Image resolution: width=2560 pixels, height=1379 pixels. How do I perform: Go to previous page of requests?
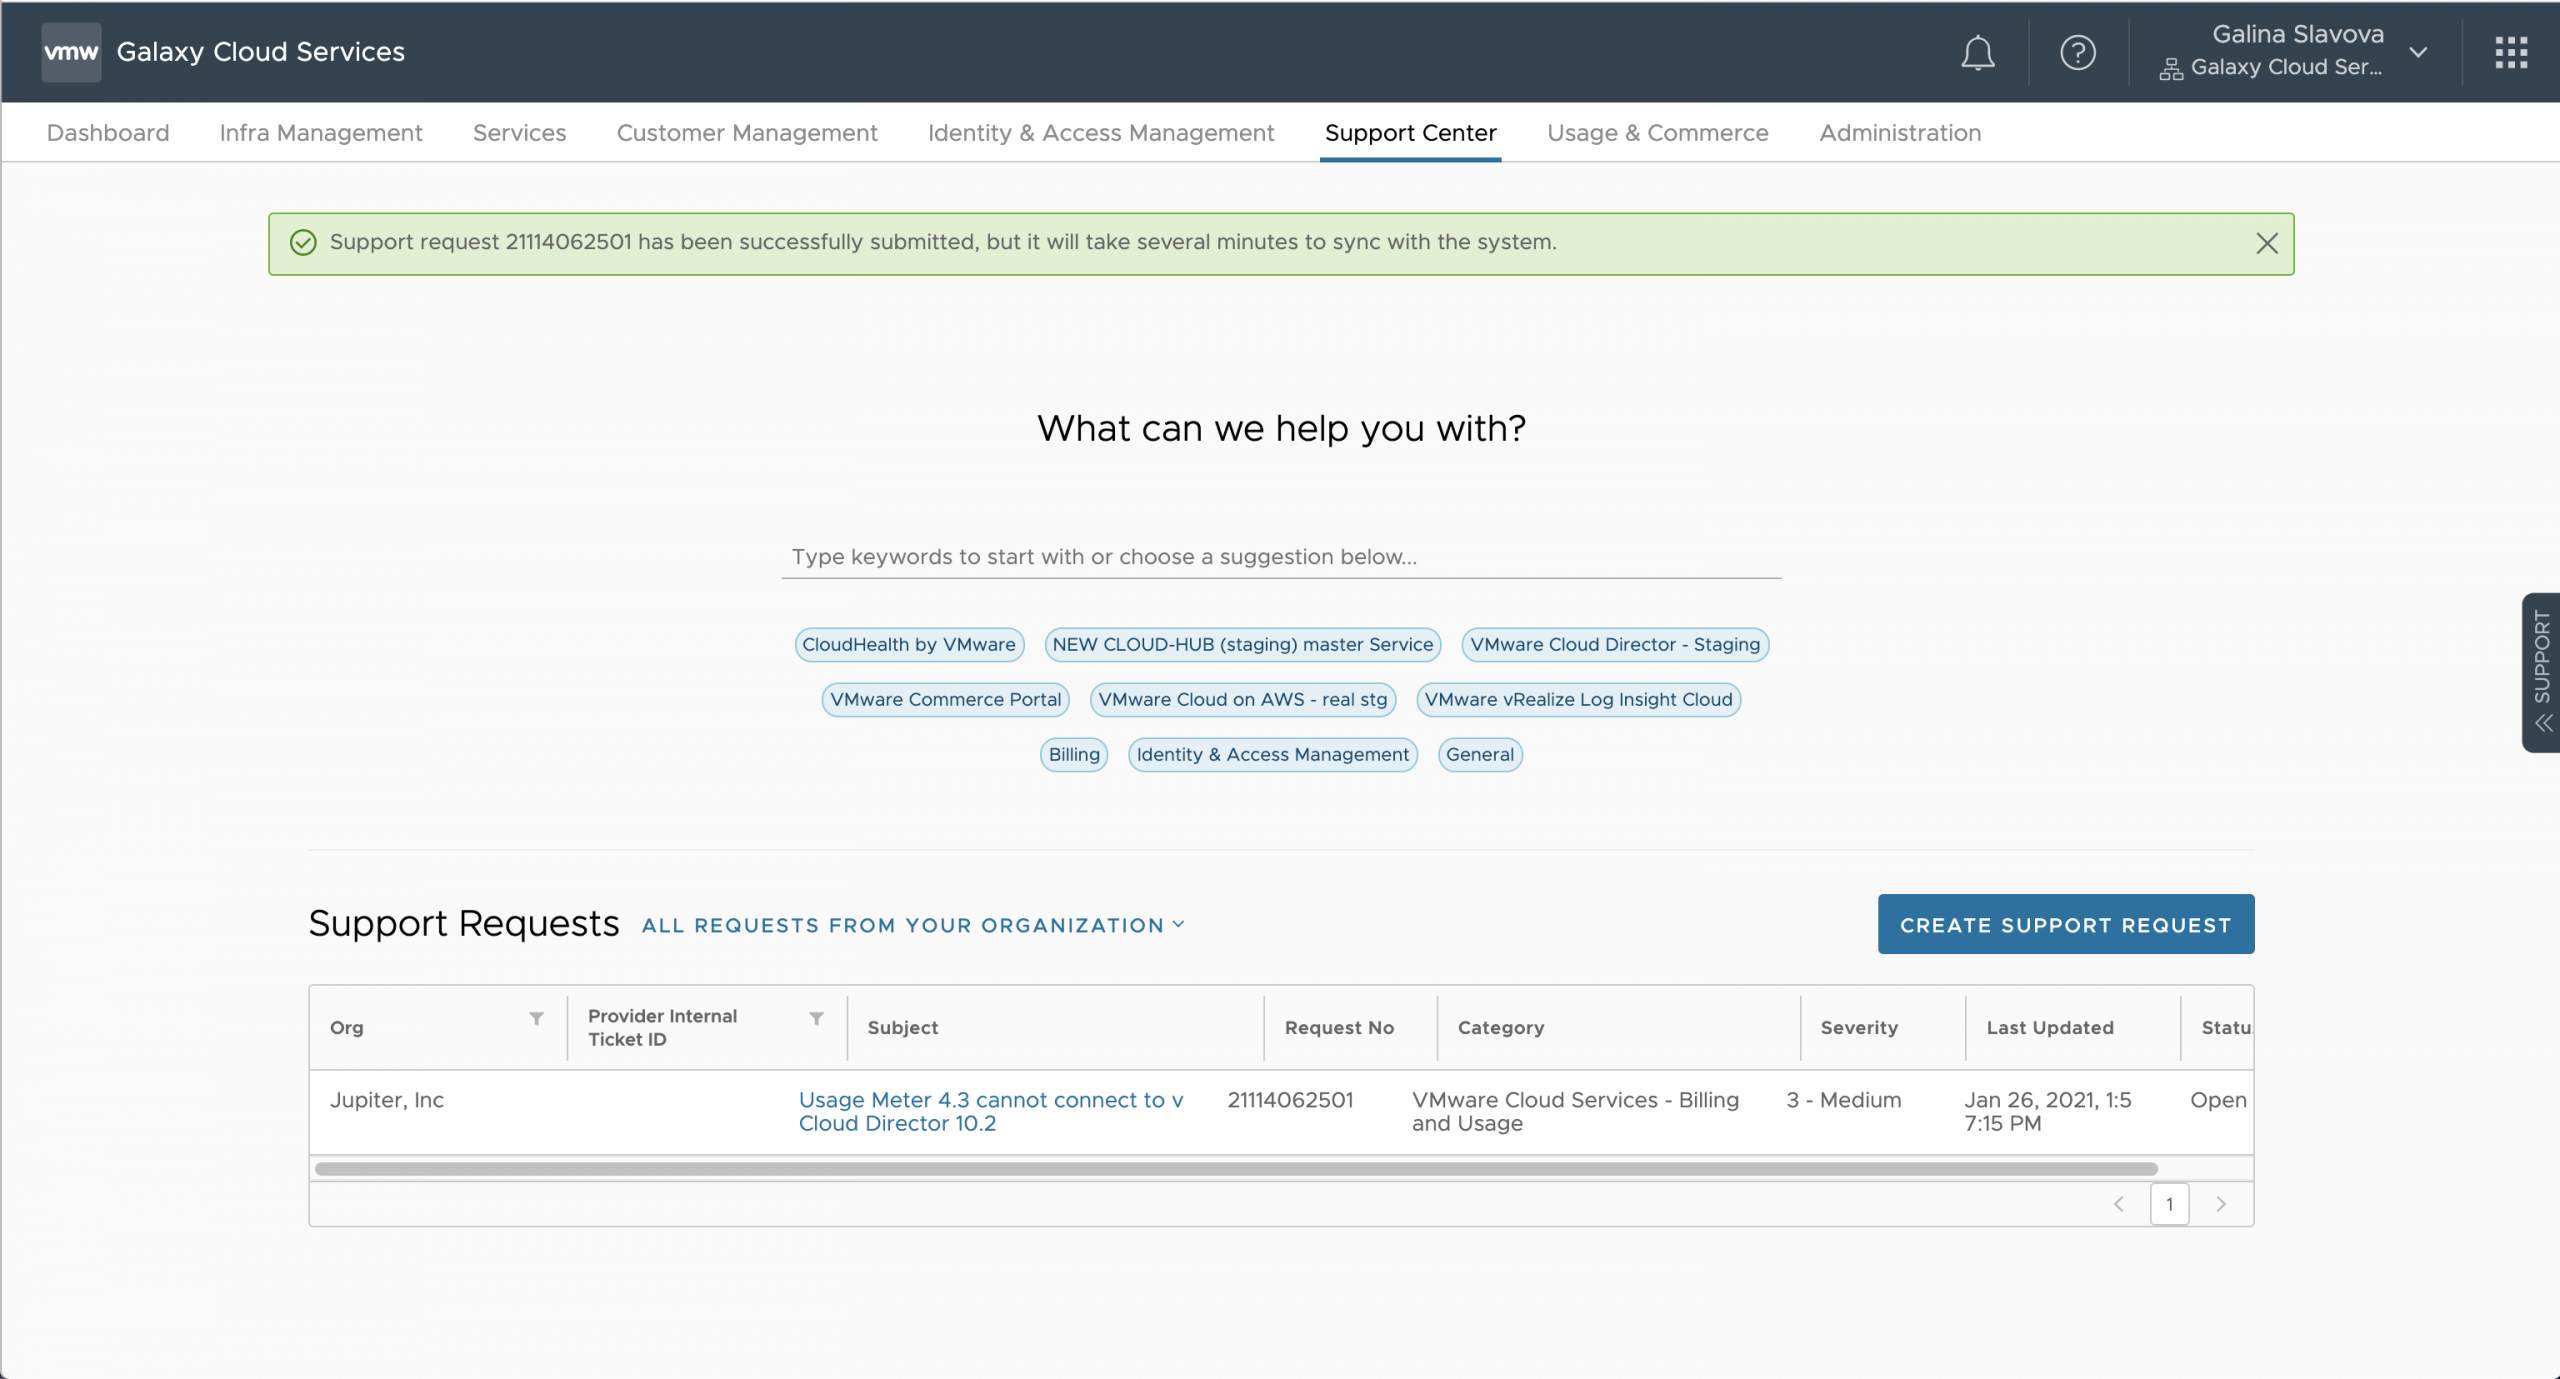click(2119, 1204)
